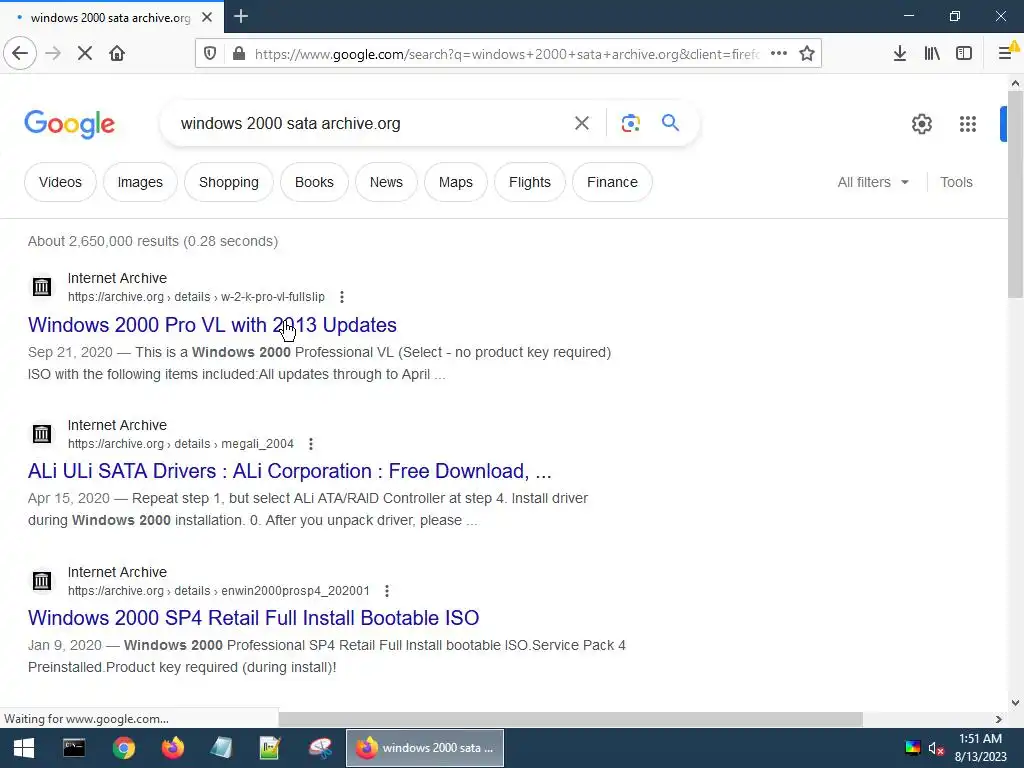
Task: Click Internet Archive favicon of first result
Action: (x=42, y=287)
